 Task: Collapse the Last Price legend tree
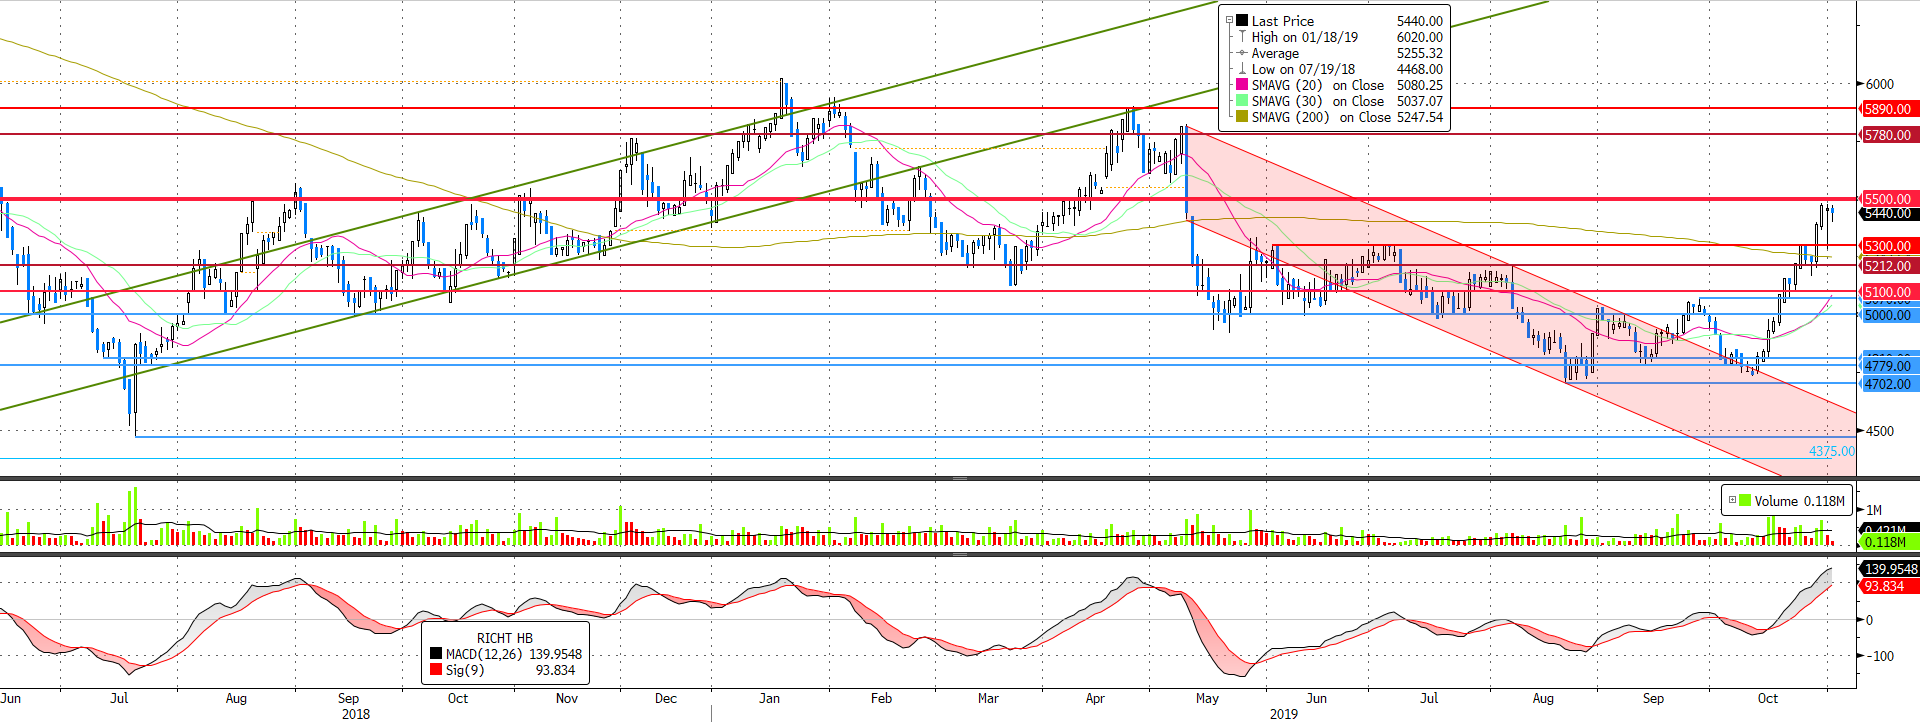pyautogui.click(x=1229, y=20)
